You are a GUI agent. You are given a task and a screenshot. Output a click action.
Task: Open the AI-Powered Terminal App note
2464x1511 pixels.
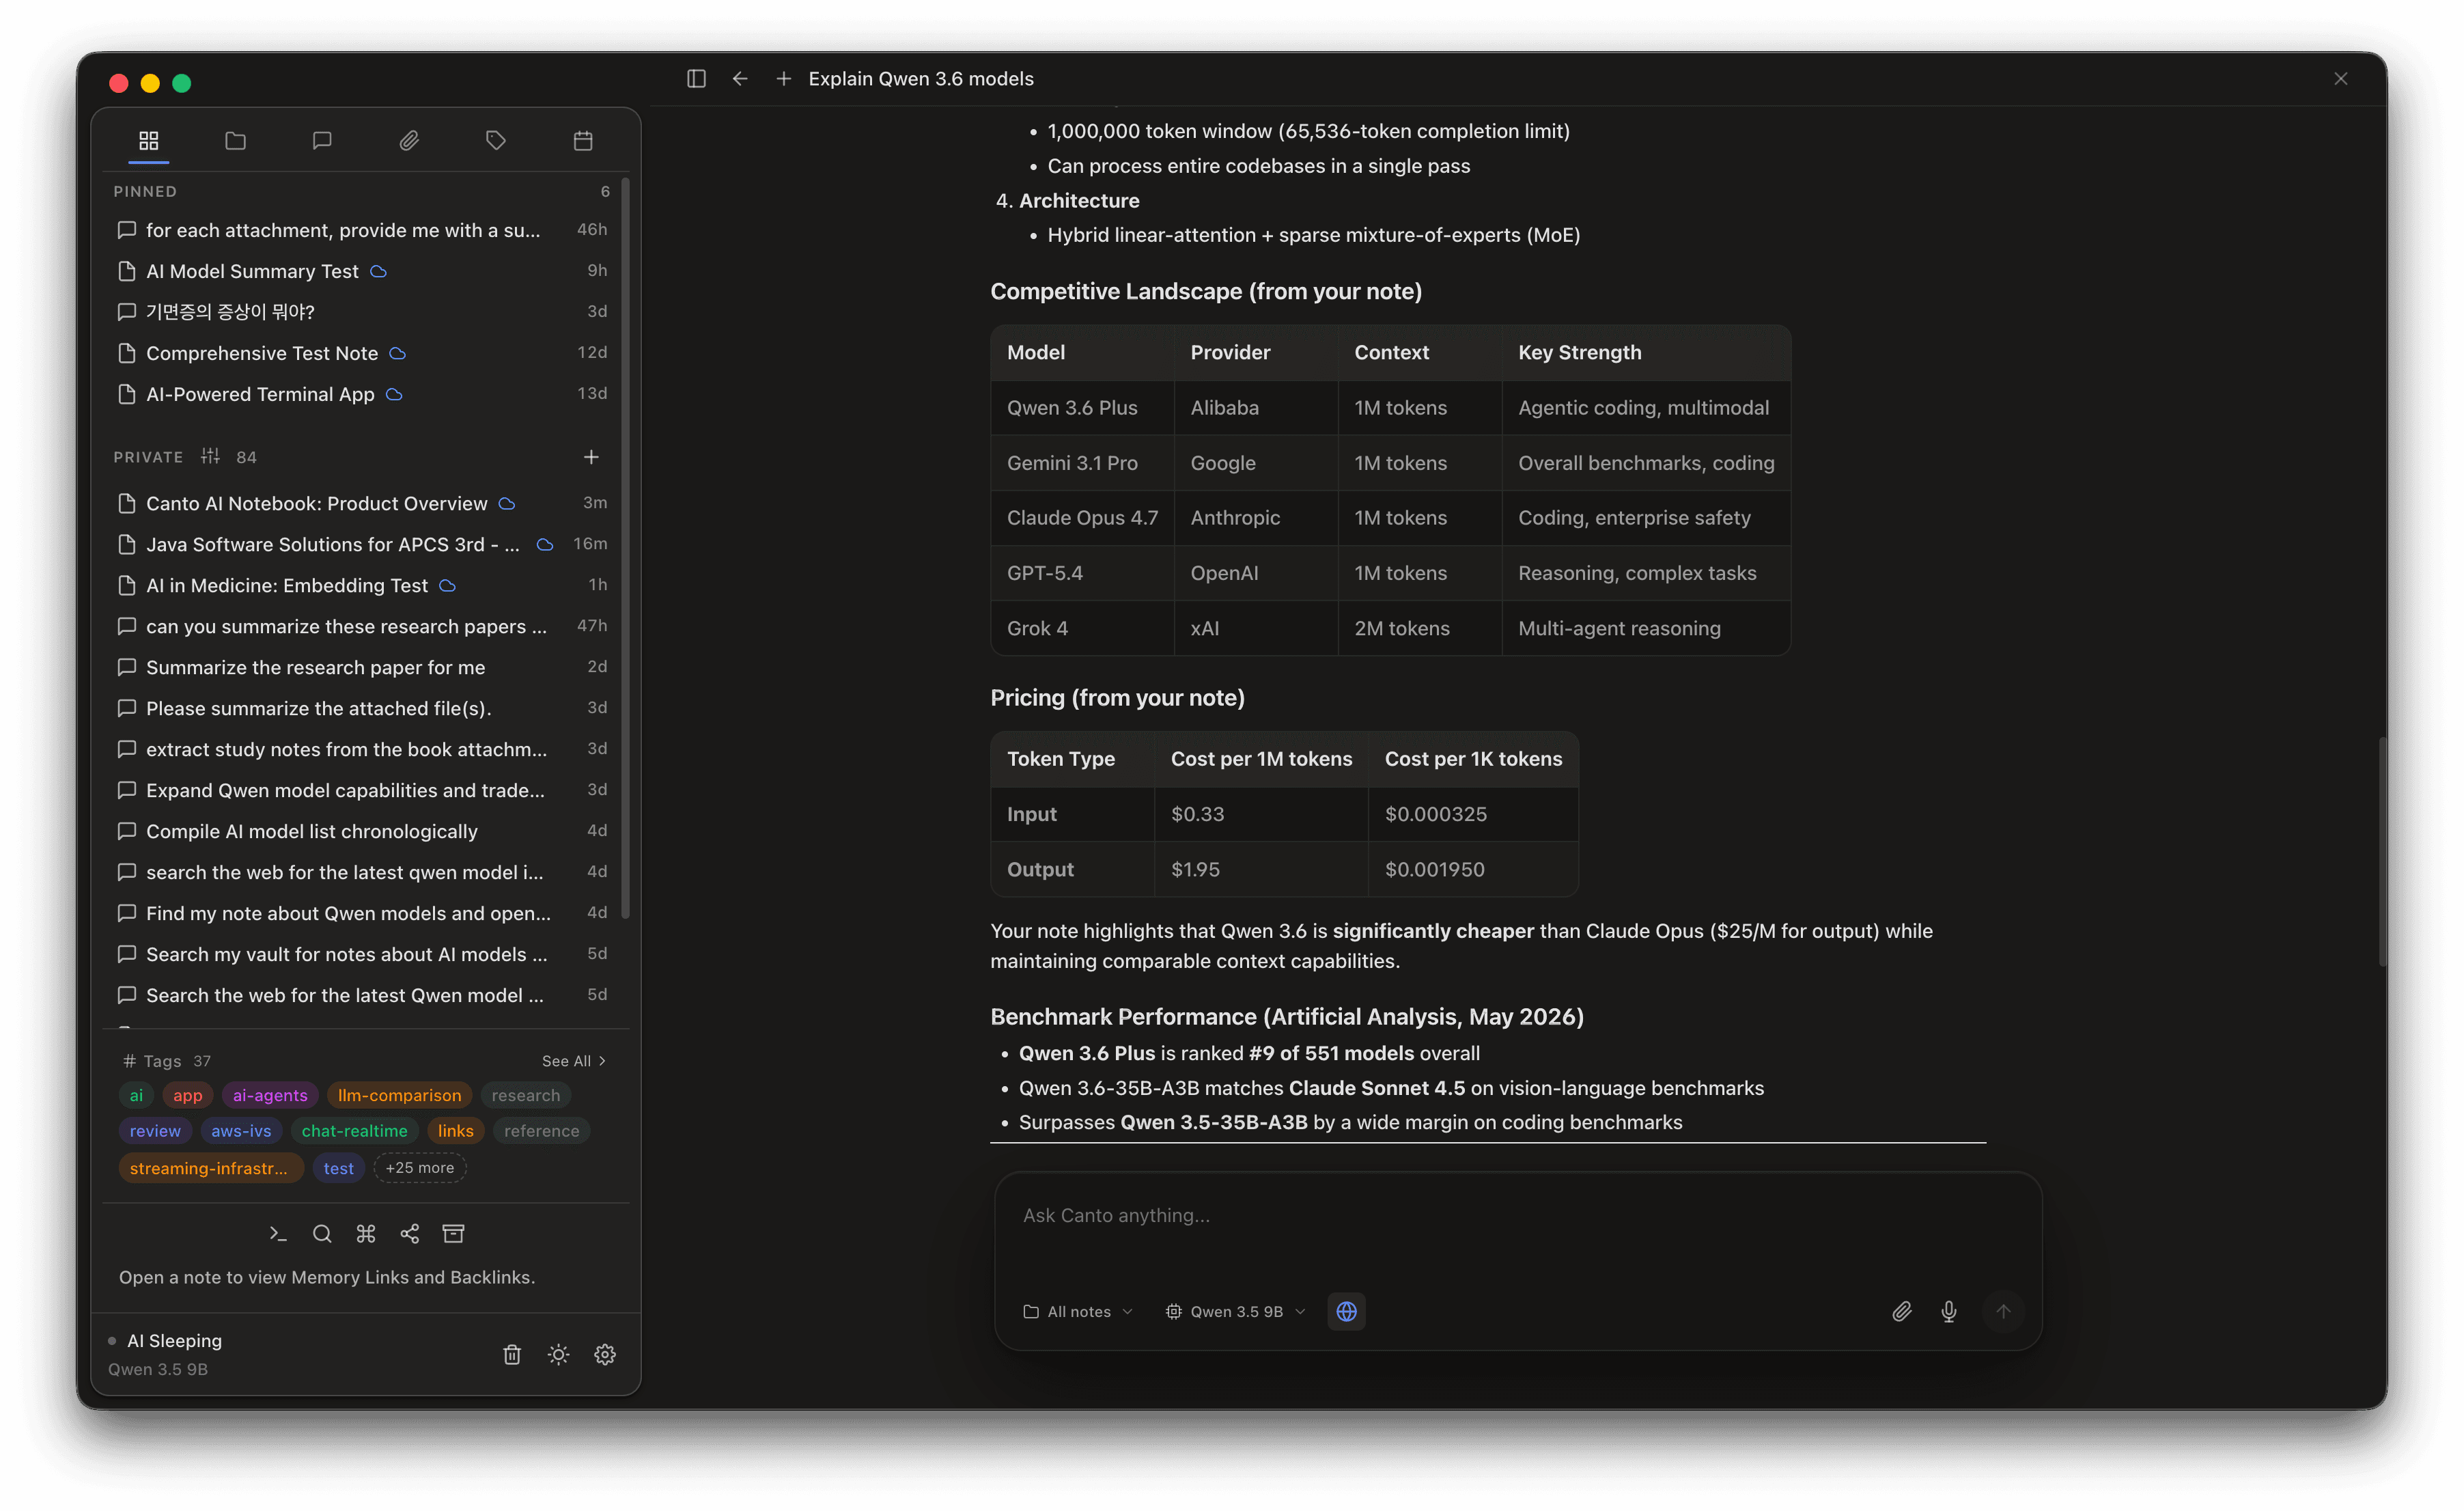point(361,394)
